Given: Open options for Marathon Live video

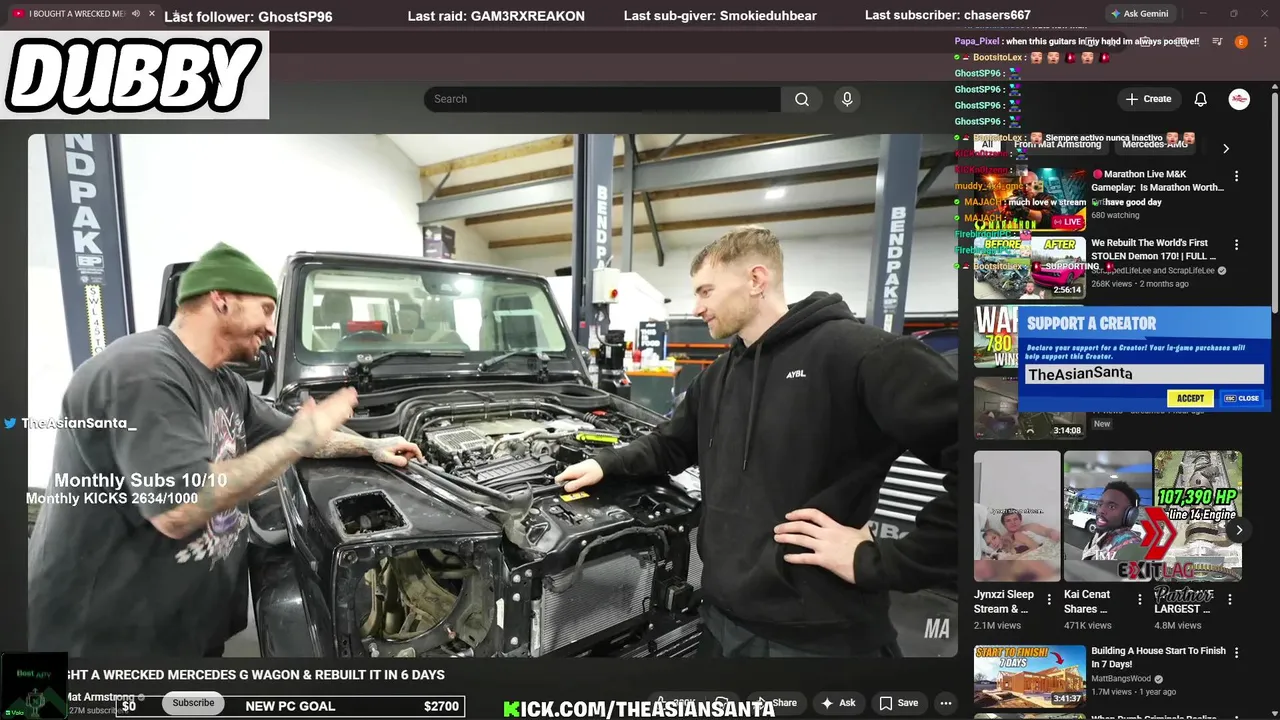Looking at the screenshot, I should (x=1236, y=176).
